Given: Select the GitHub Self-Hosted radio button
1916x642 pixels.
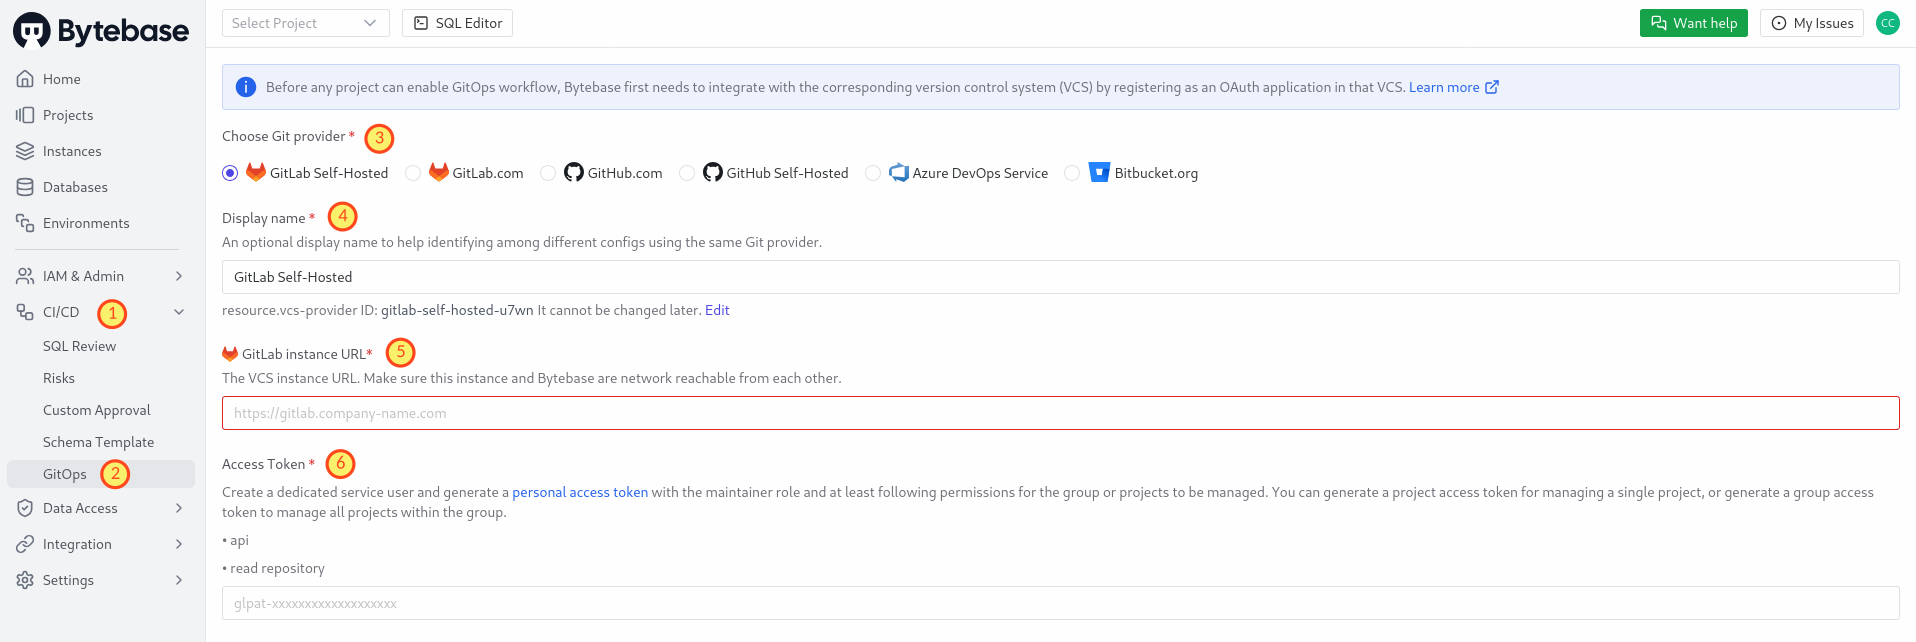Looking at the screenshot, I should pos(687,173).
